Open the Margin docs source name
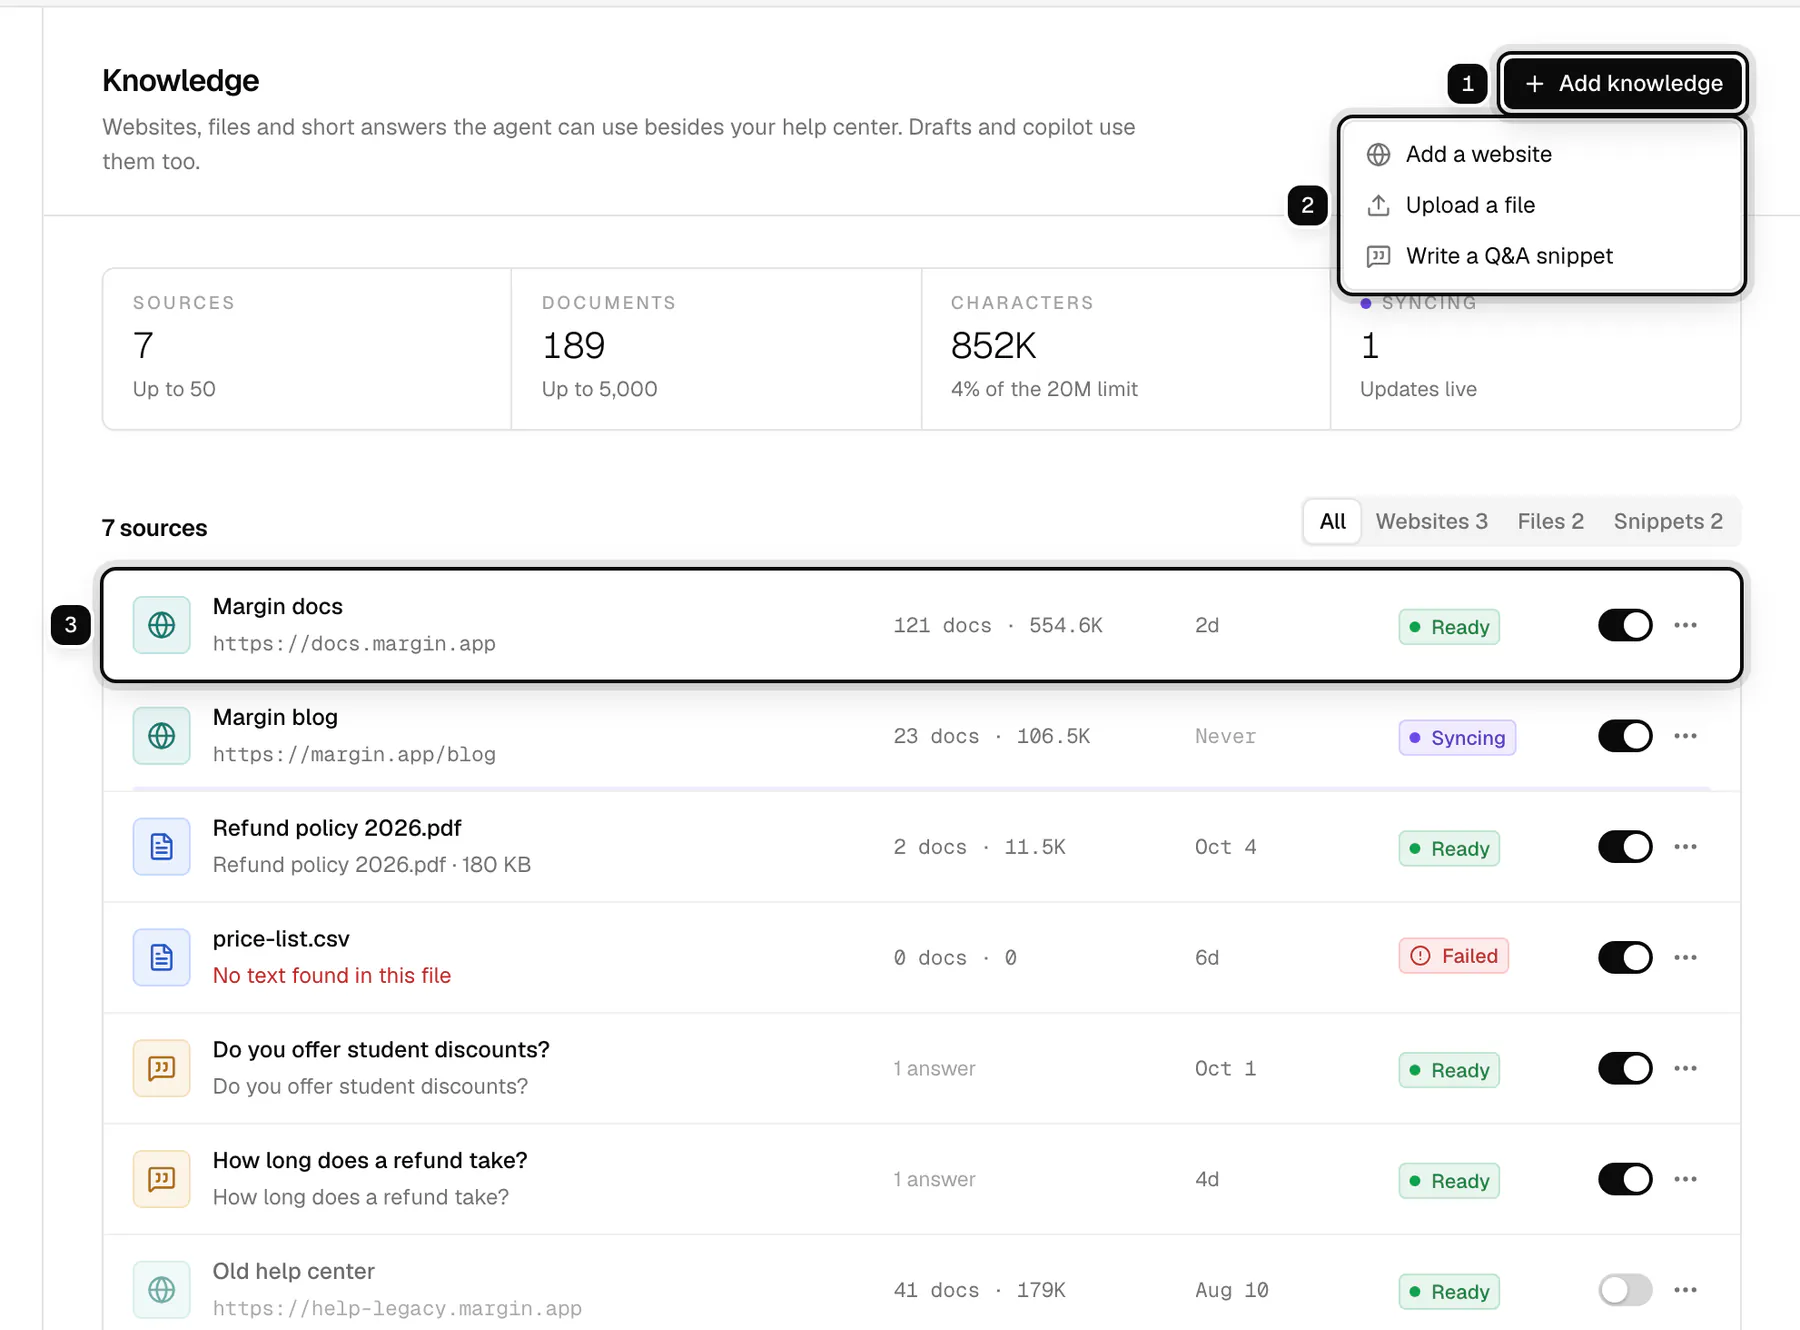Screen dimensions: 1800x1330 click(277, 607)
